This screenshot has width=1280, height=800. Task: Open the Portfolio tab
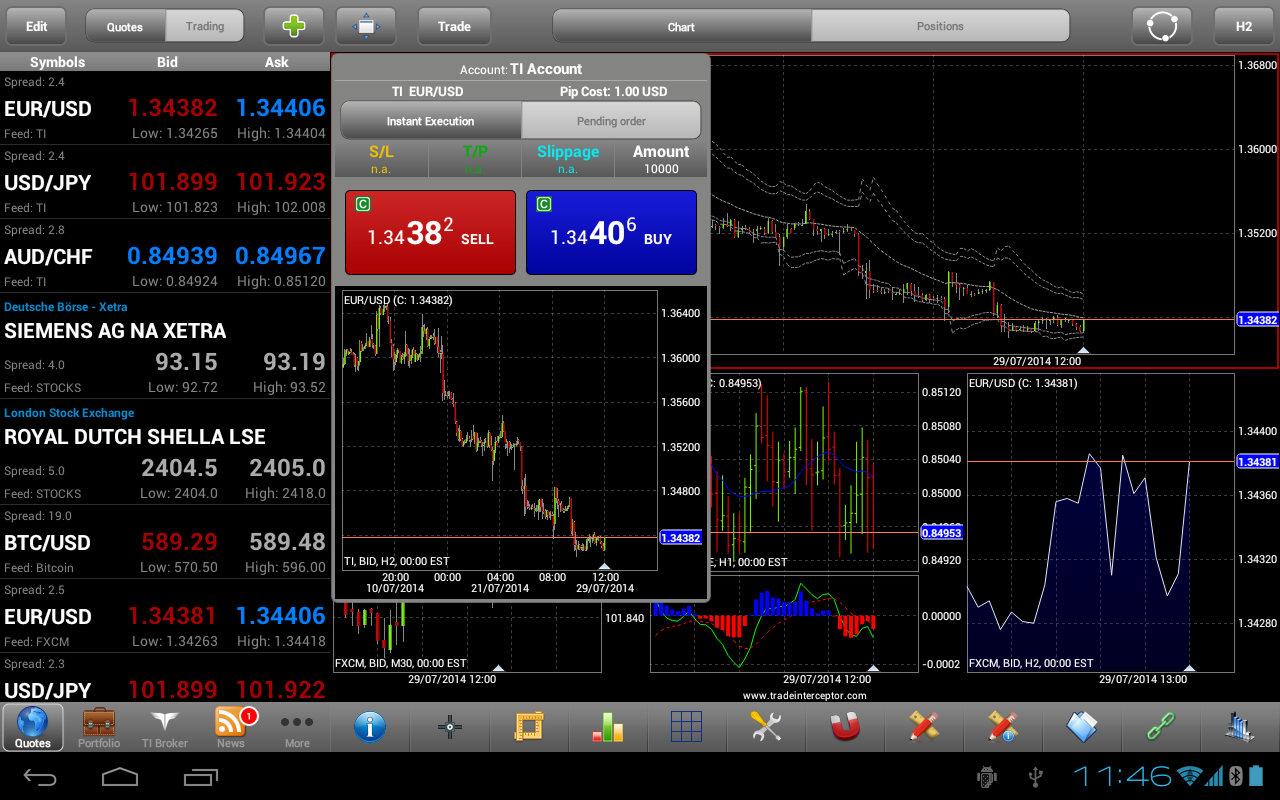pyautogui.click(x=99, y=727)
